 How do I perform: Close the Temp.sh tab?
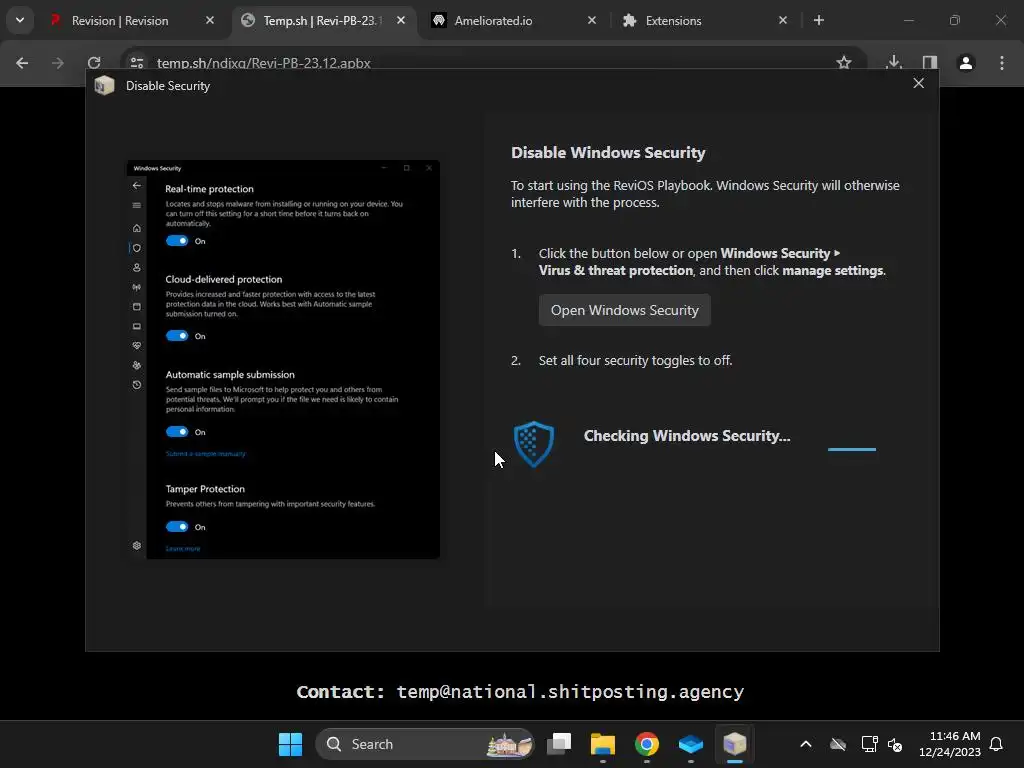[x=401, y=20]
